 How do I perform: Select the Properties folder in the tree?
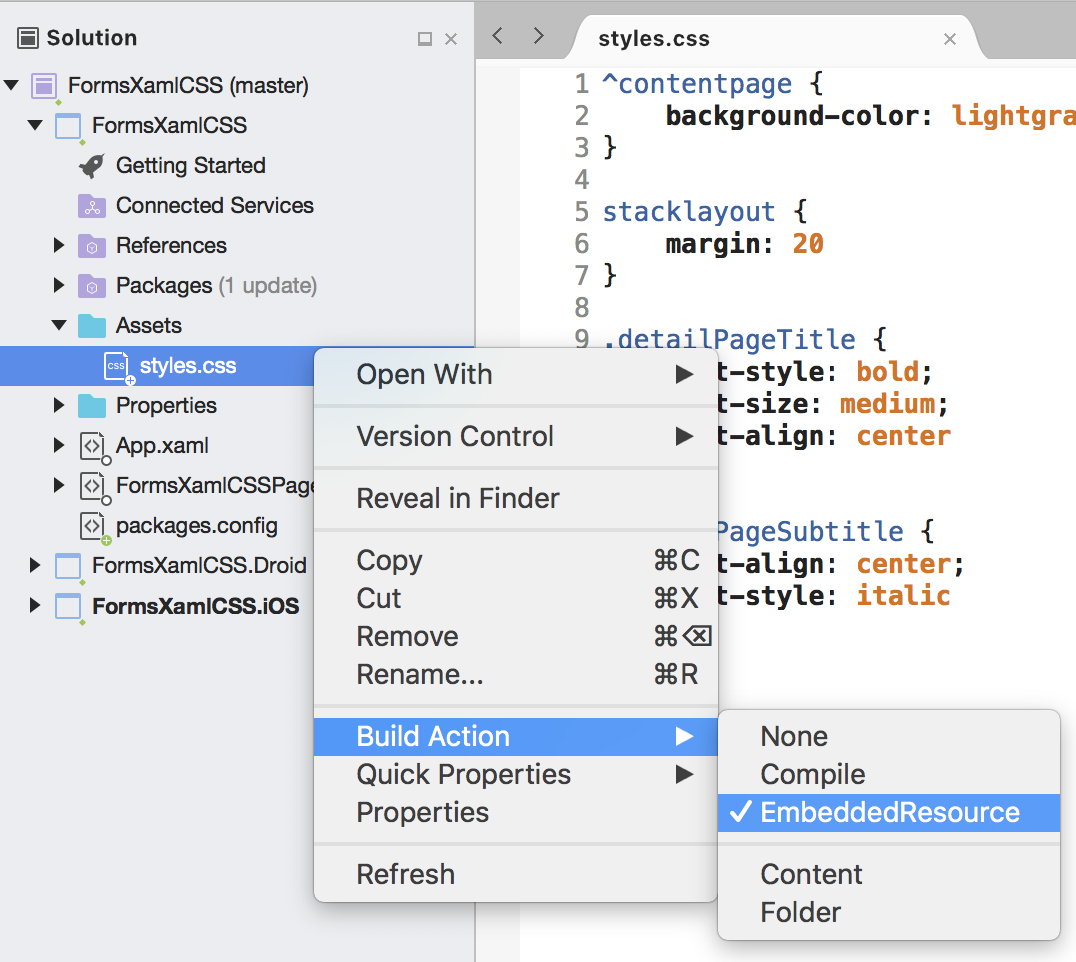pyautogui.click(x=165, y=406)
